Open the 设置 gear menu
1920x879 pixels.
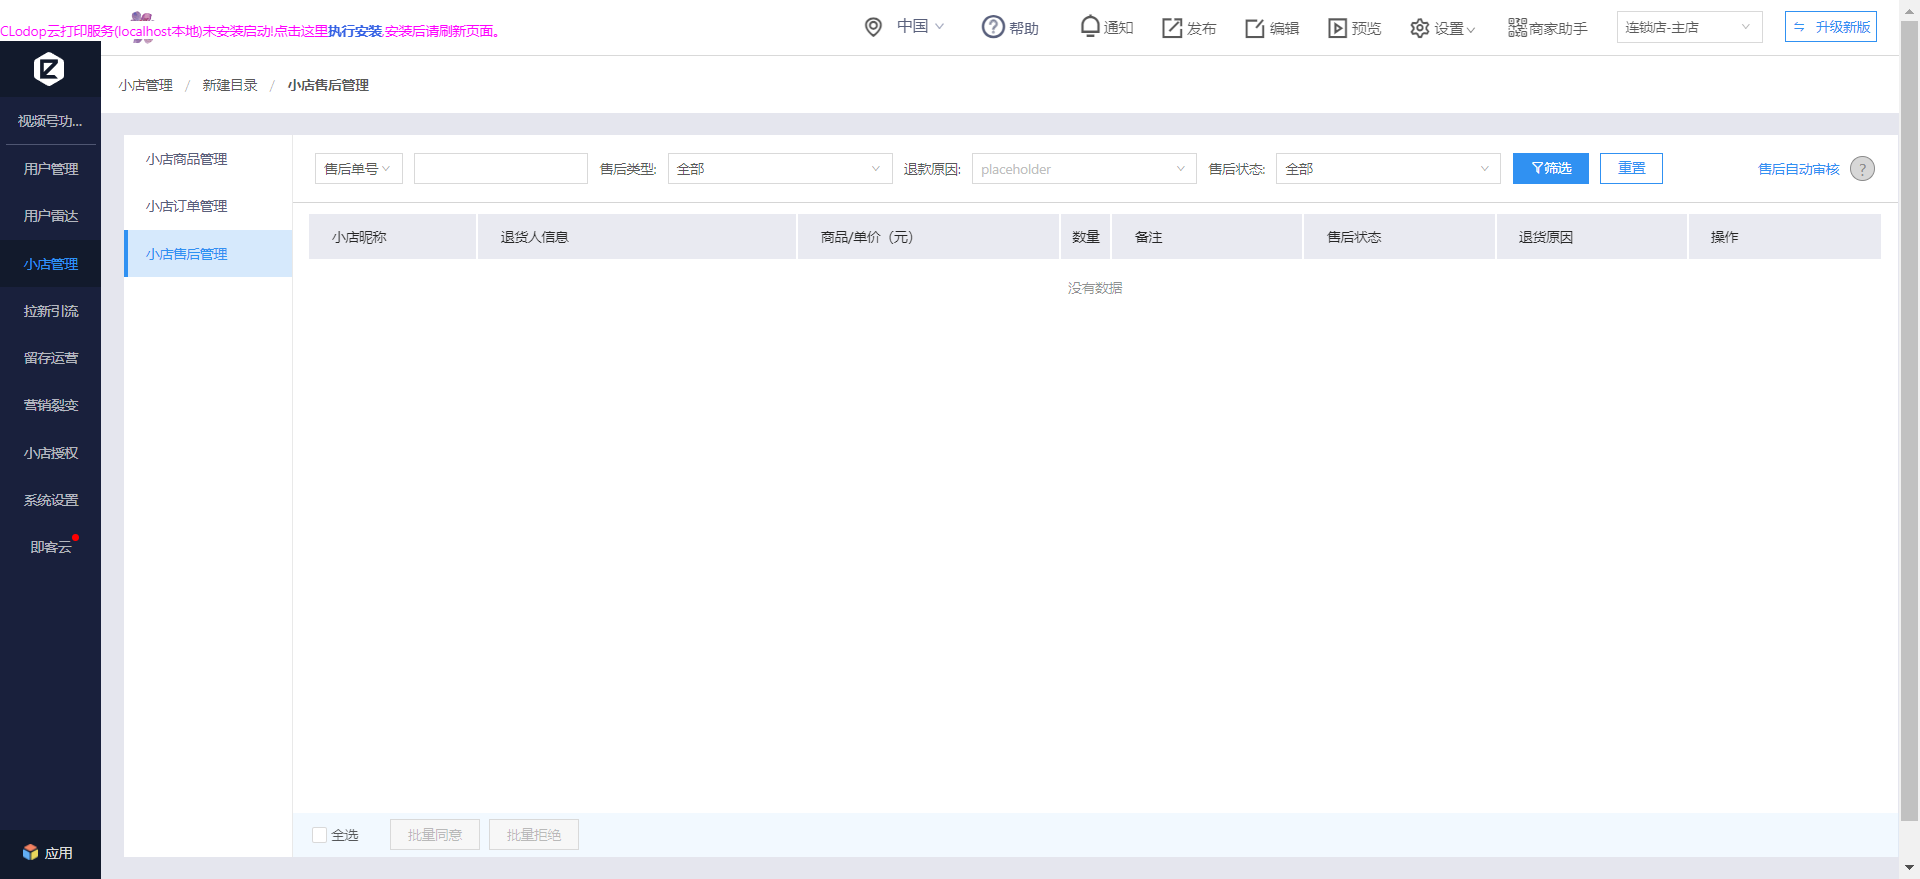1420,28
